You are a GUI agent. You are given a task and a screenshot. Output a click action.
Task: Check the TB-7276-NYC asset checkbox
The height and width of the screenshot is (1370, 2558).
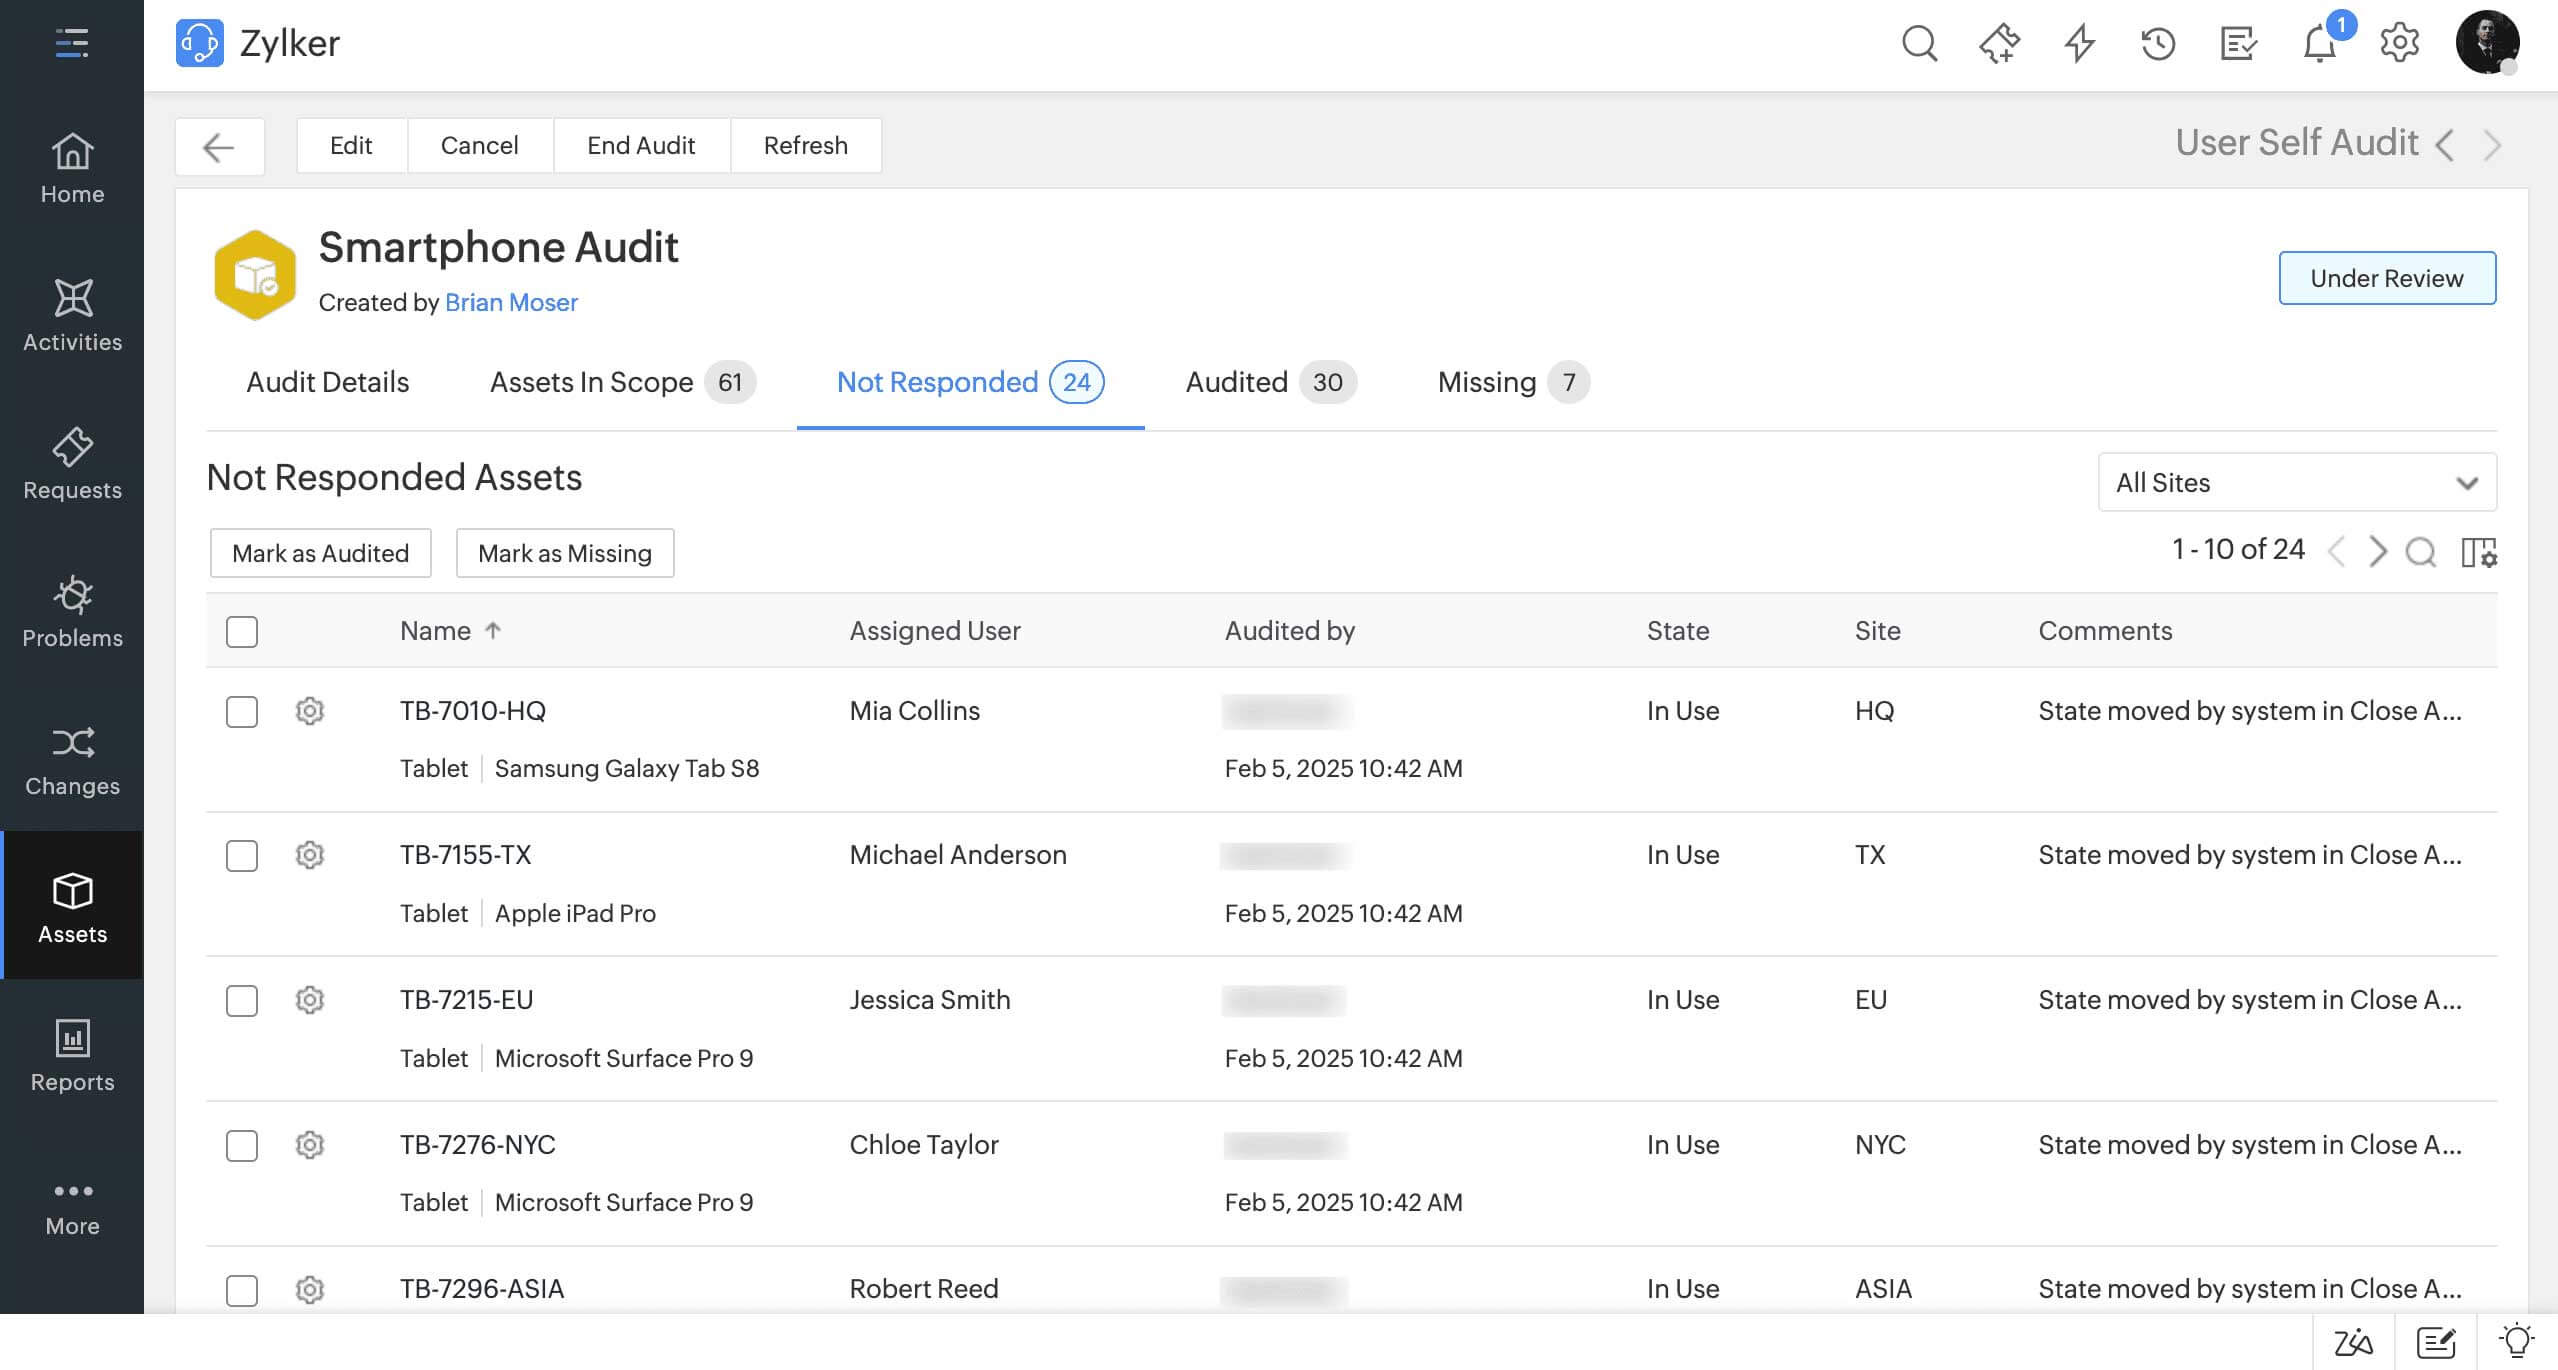click(242, 1145)
